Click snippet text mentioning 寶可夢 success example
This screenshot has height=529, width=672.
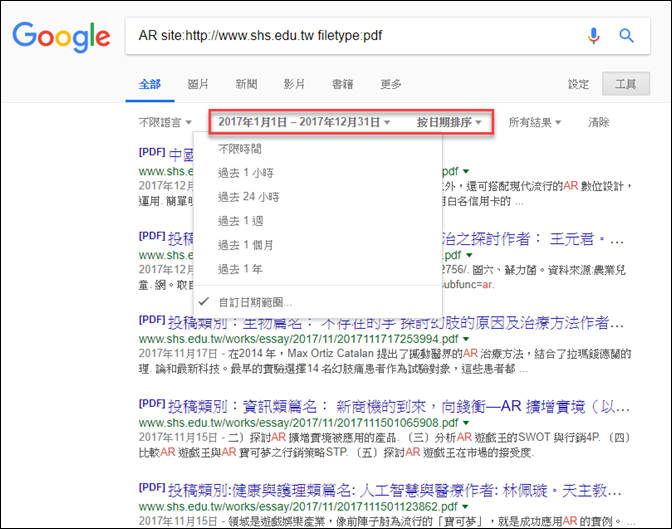387,521
